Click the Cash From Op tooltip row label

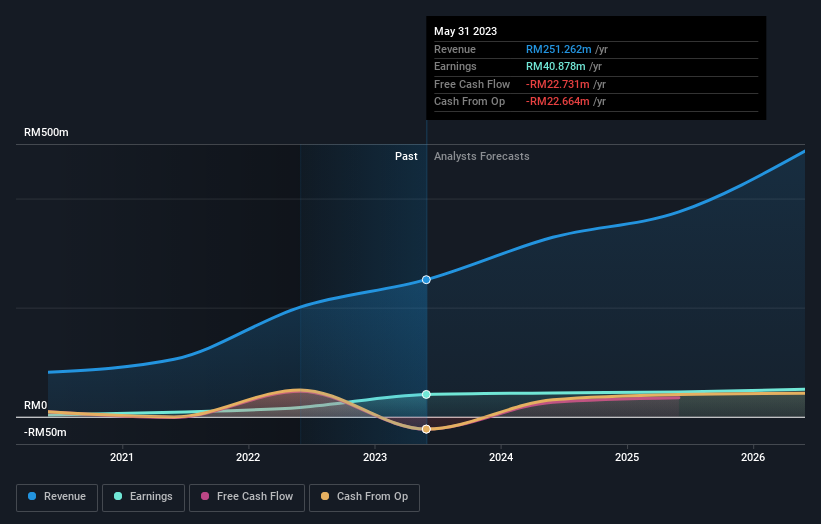click(470, 102)
